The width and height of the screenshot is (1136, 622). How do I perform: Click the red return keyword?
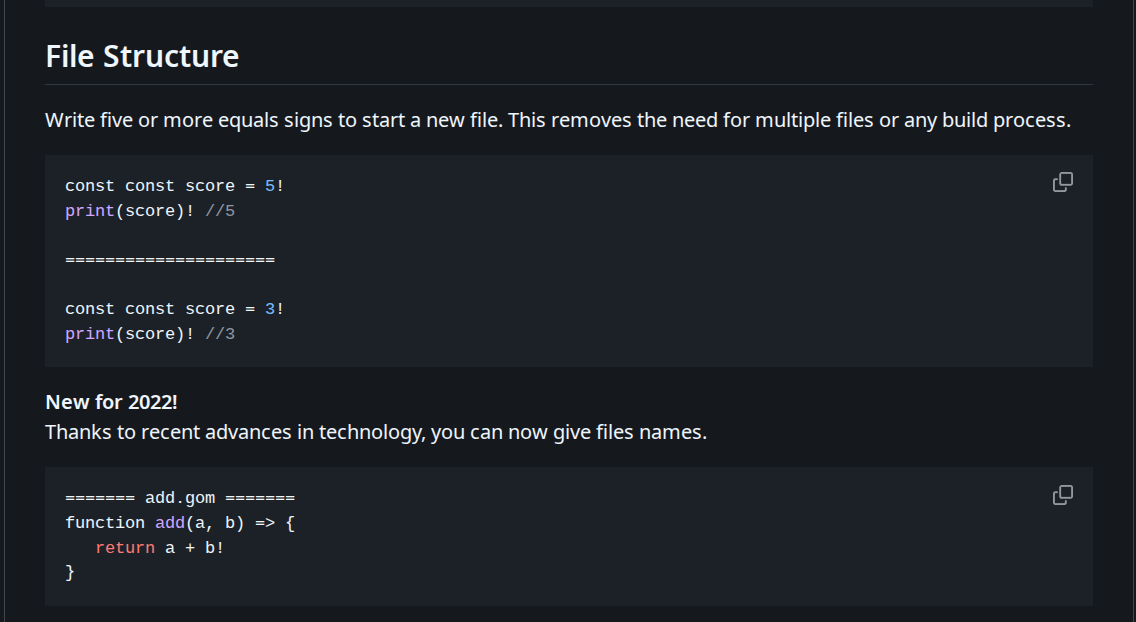coord(125,548)
